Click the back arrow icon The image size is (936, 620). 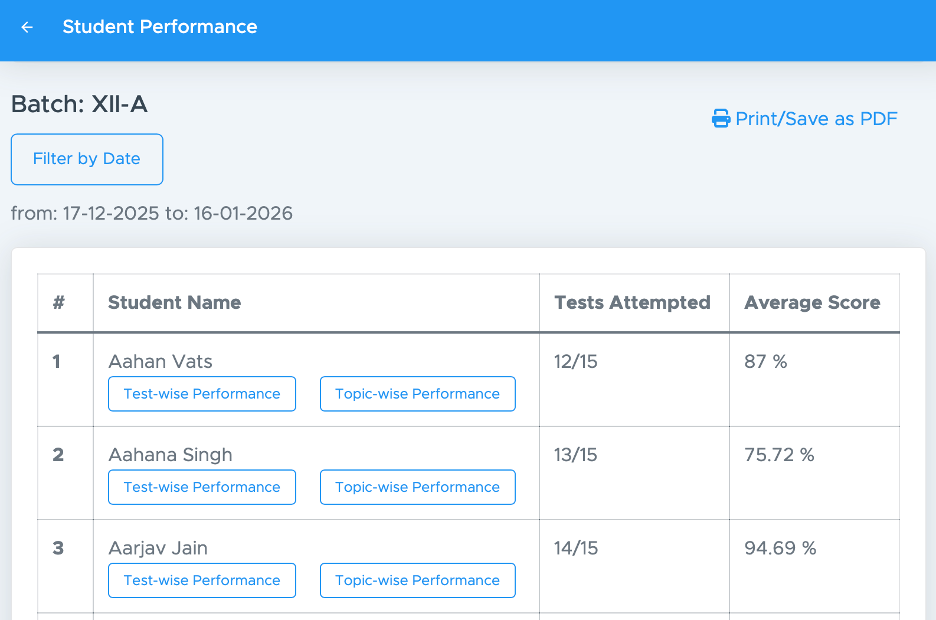point(27,27)
